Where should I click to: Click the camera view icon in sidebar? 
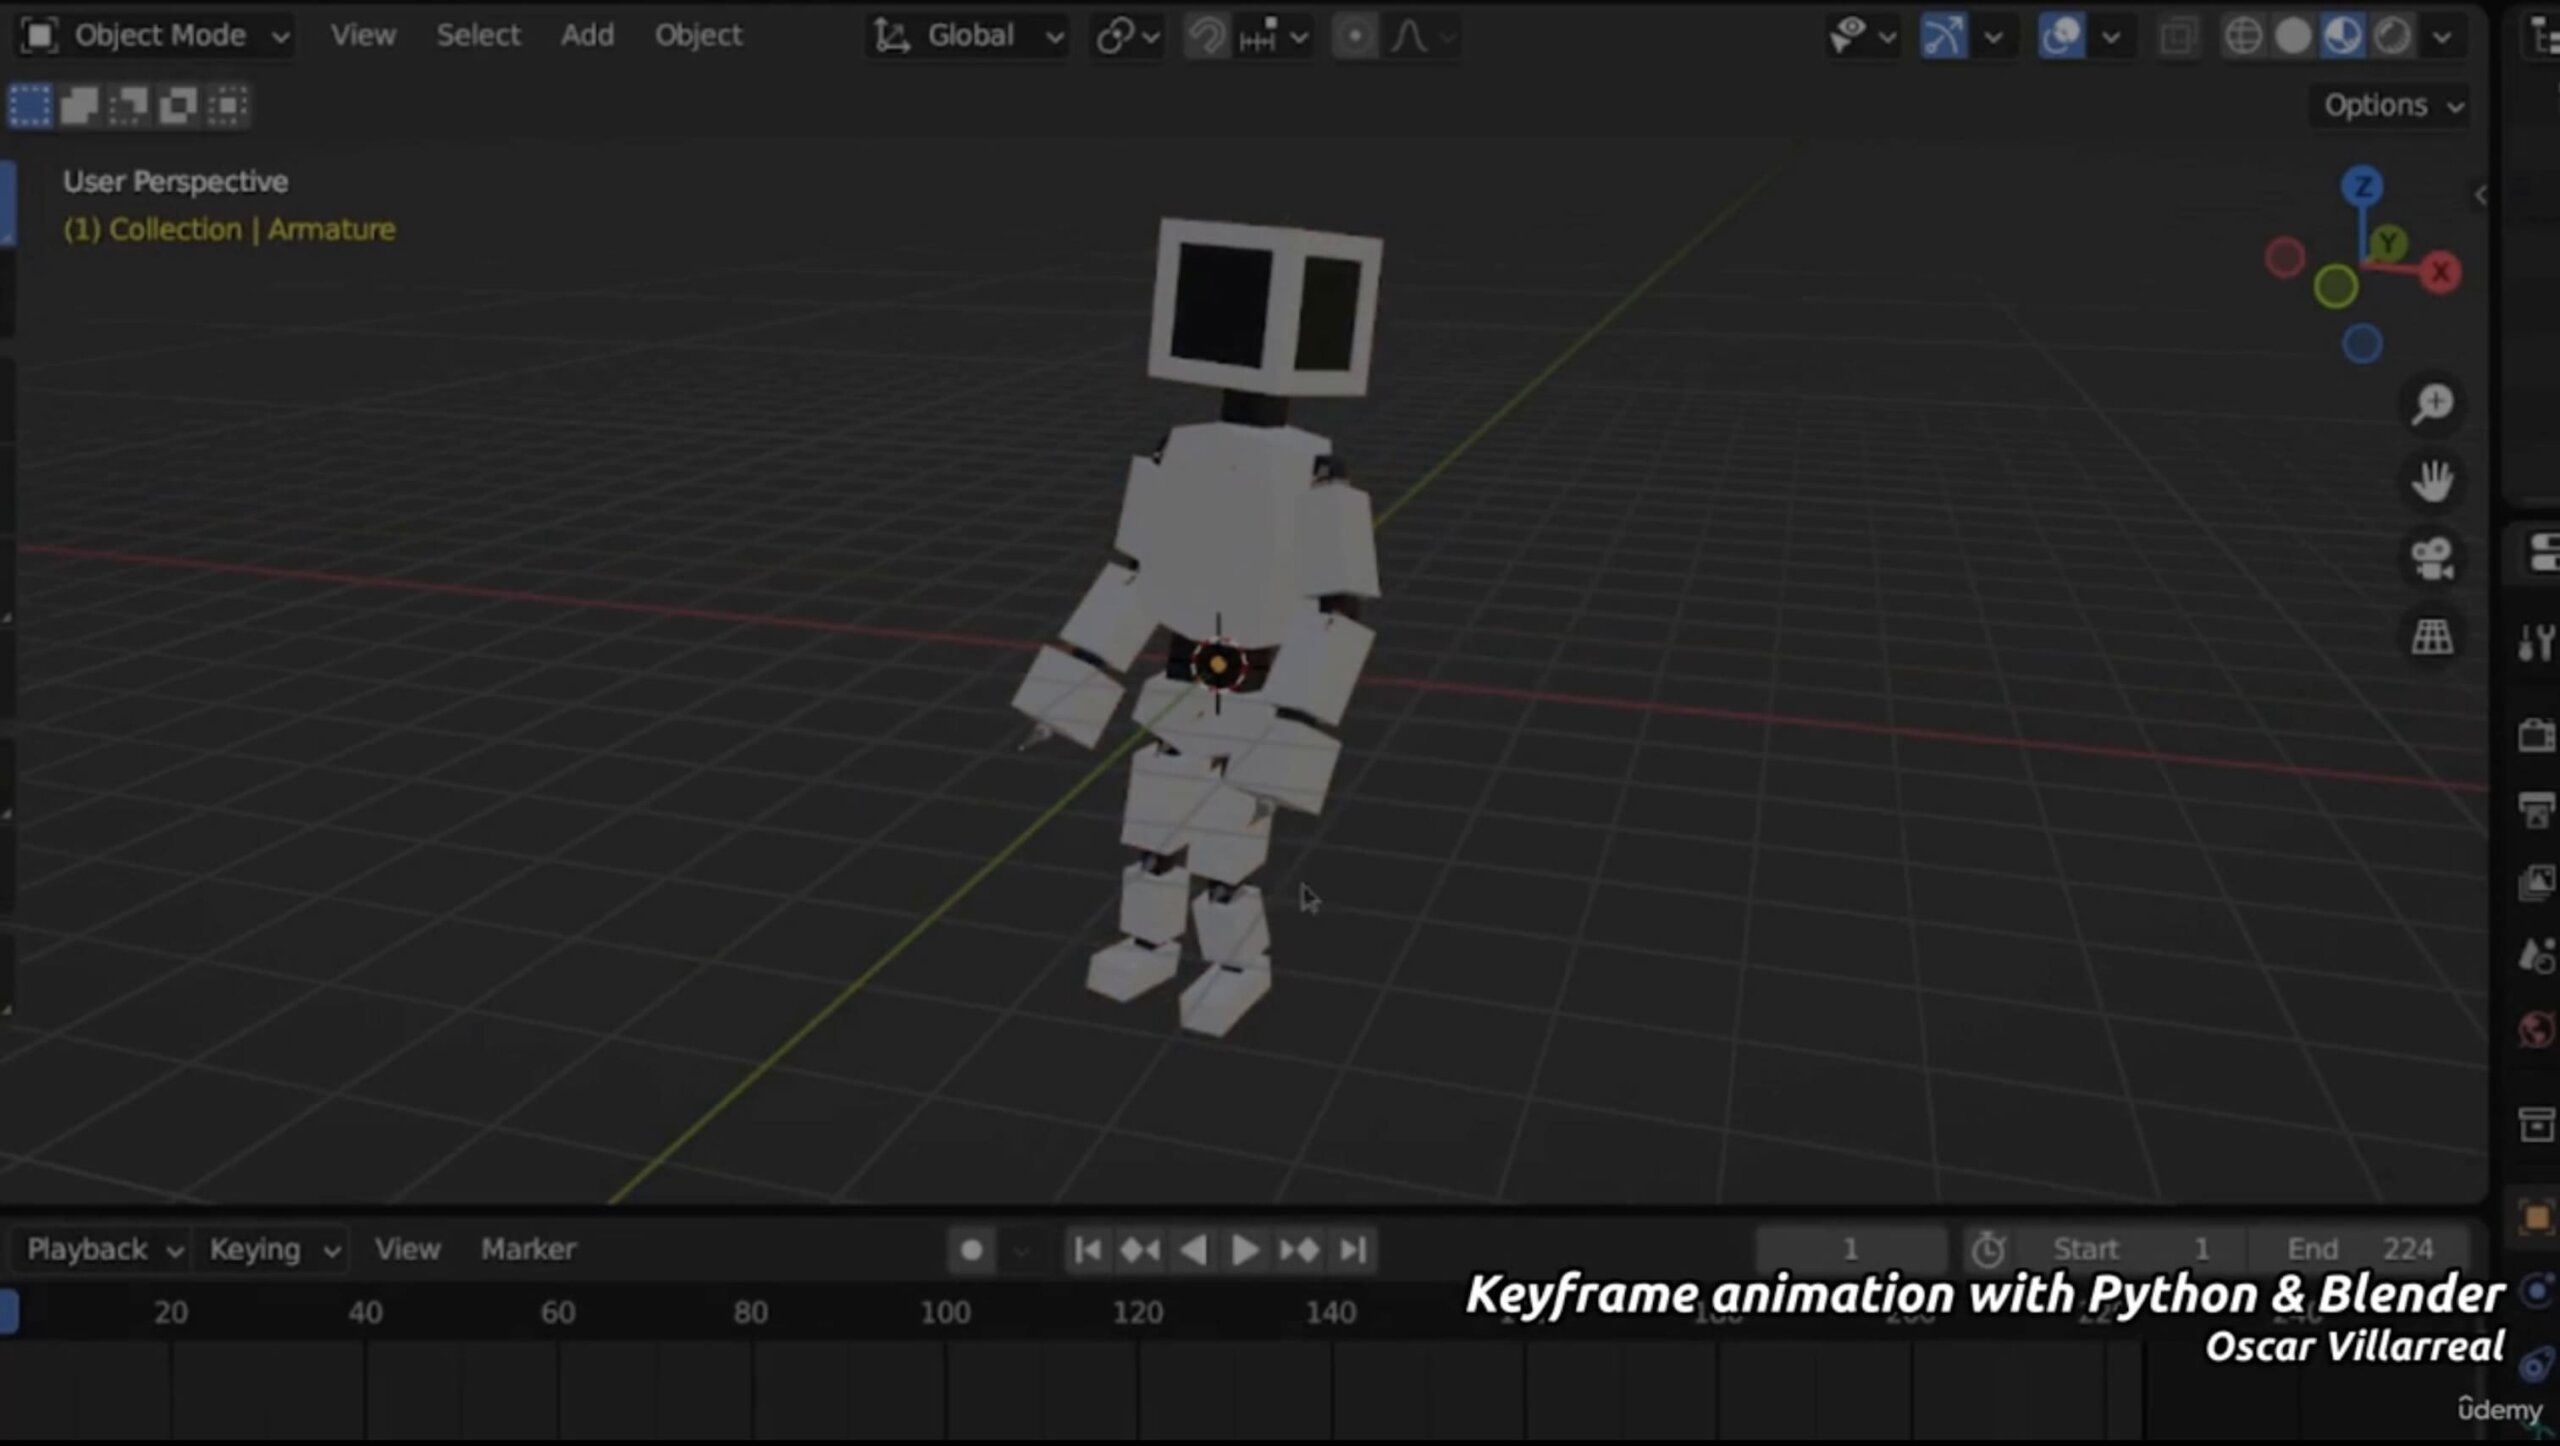point(2433,558)
